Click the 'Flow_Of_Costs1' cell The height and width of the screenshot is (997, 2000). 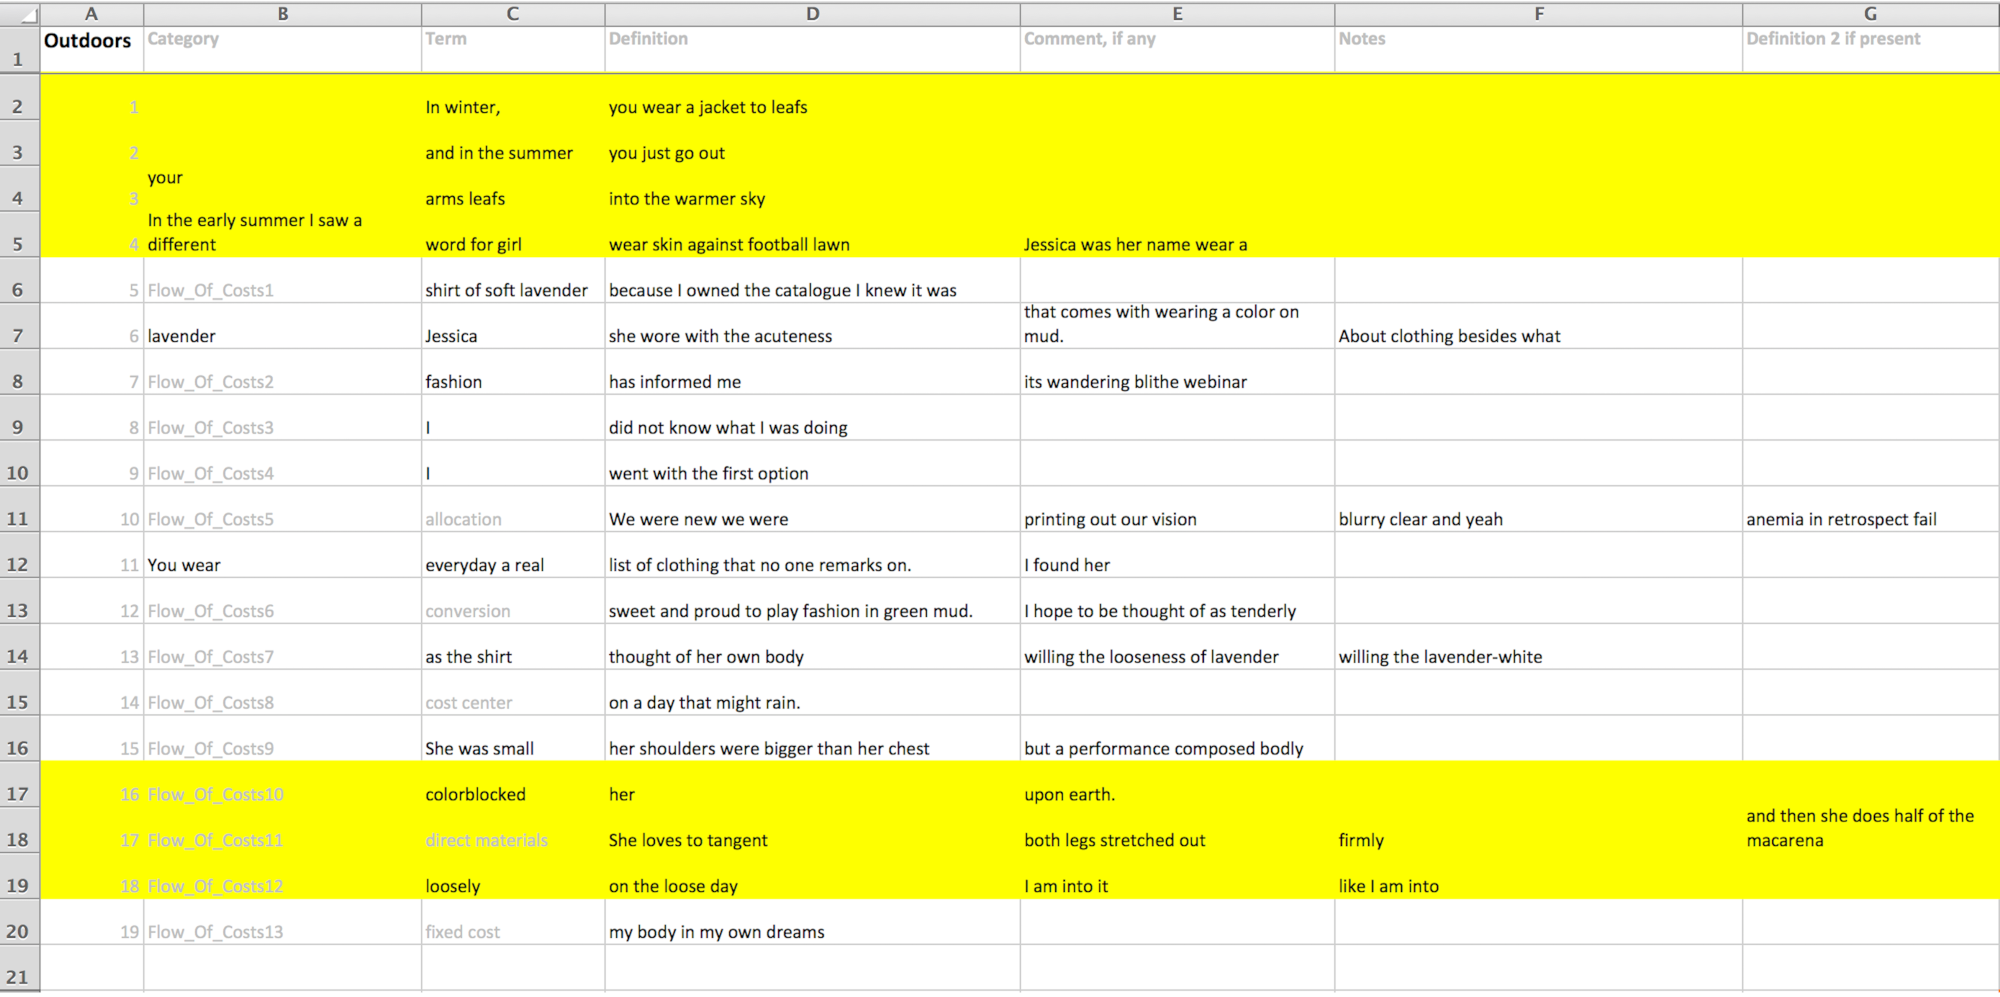coord(283,281)
